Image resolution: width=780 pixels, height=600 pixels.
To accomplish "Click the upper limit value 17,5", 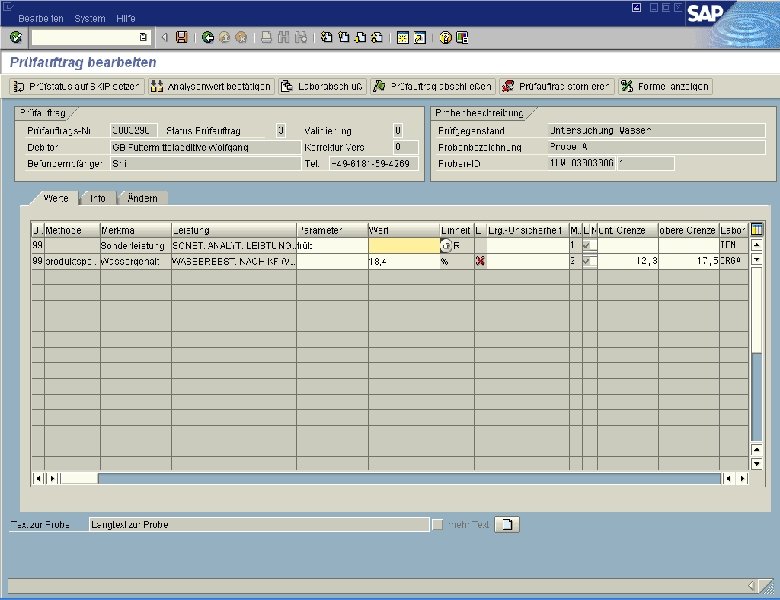I will [x=707, y=261].
